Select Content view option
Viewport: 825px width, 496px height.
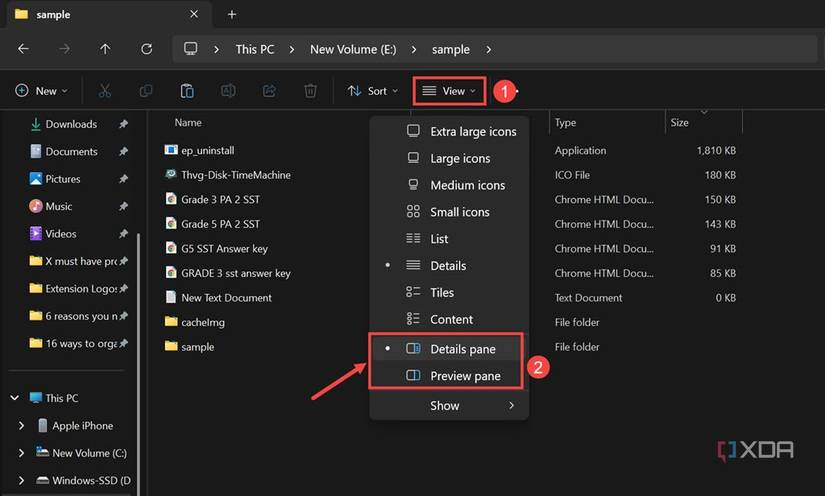(x=449, y=319)
